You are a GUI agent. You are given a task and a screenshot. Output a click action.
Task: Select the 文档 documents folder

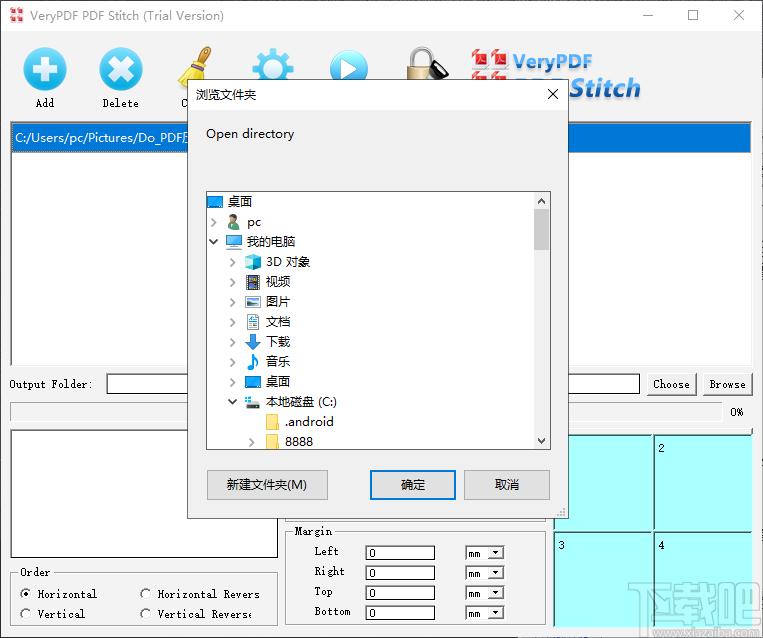278,322
